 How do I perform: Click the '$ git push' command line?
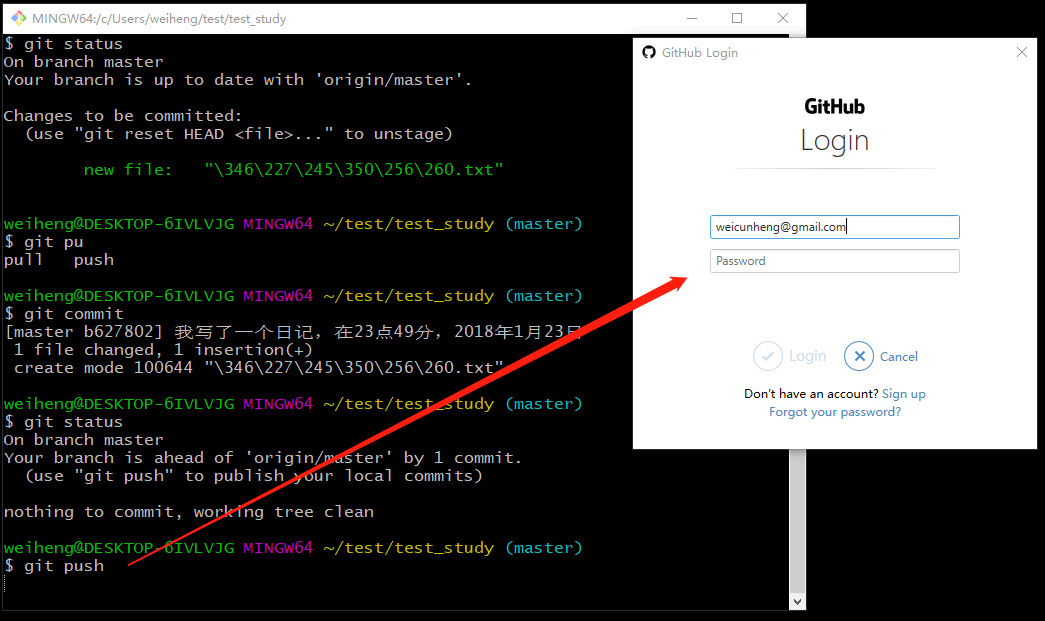[x=54, y=566]
